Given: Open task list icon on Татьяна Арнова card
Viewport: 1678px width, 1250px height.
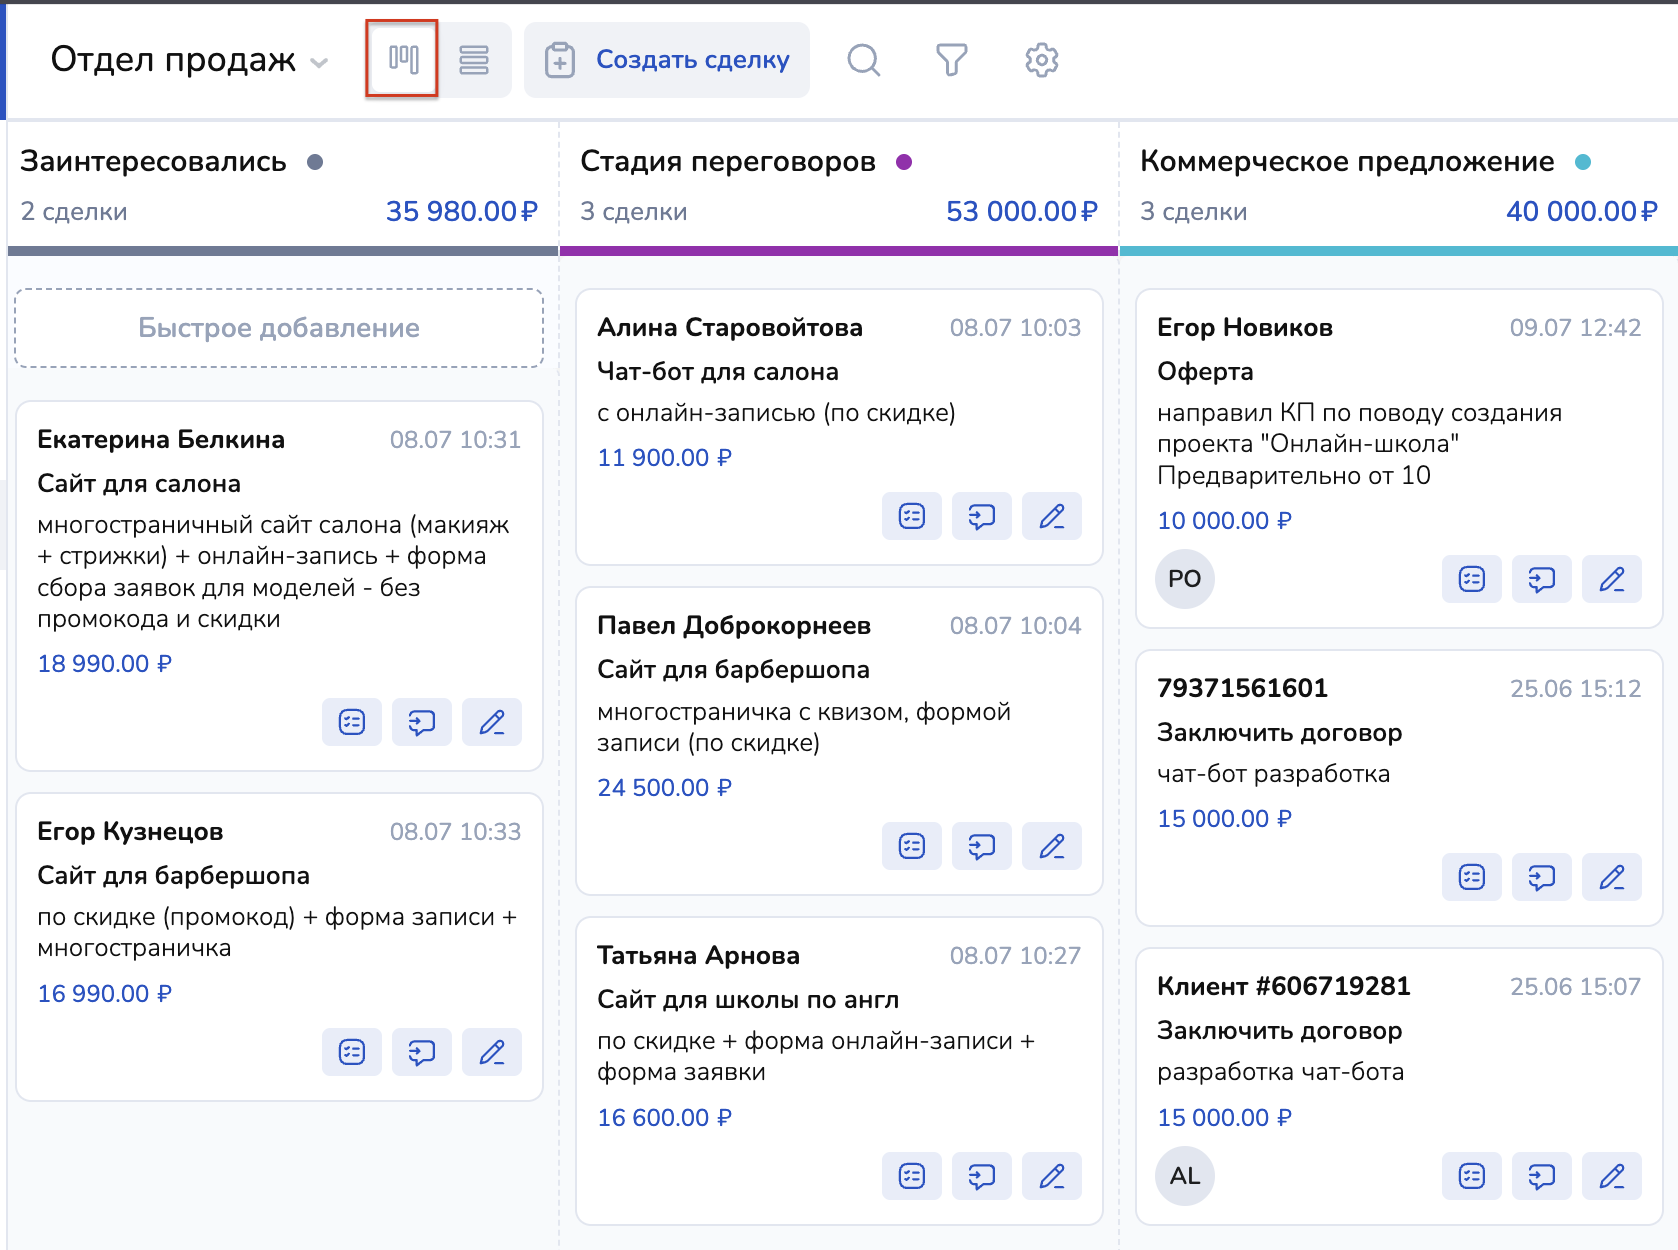Looking at the screenshot, I should click(x=912, y=1176).
